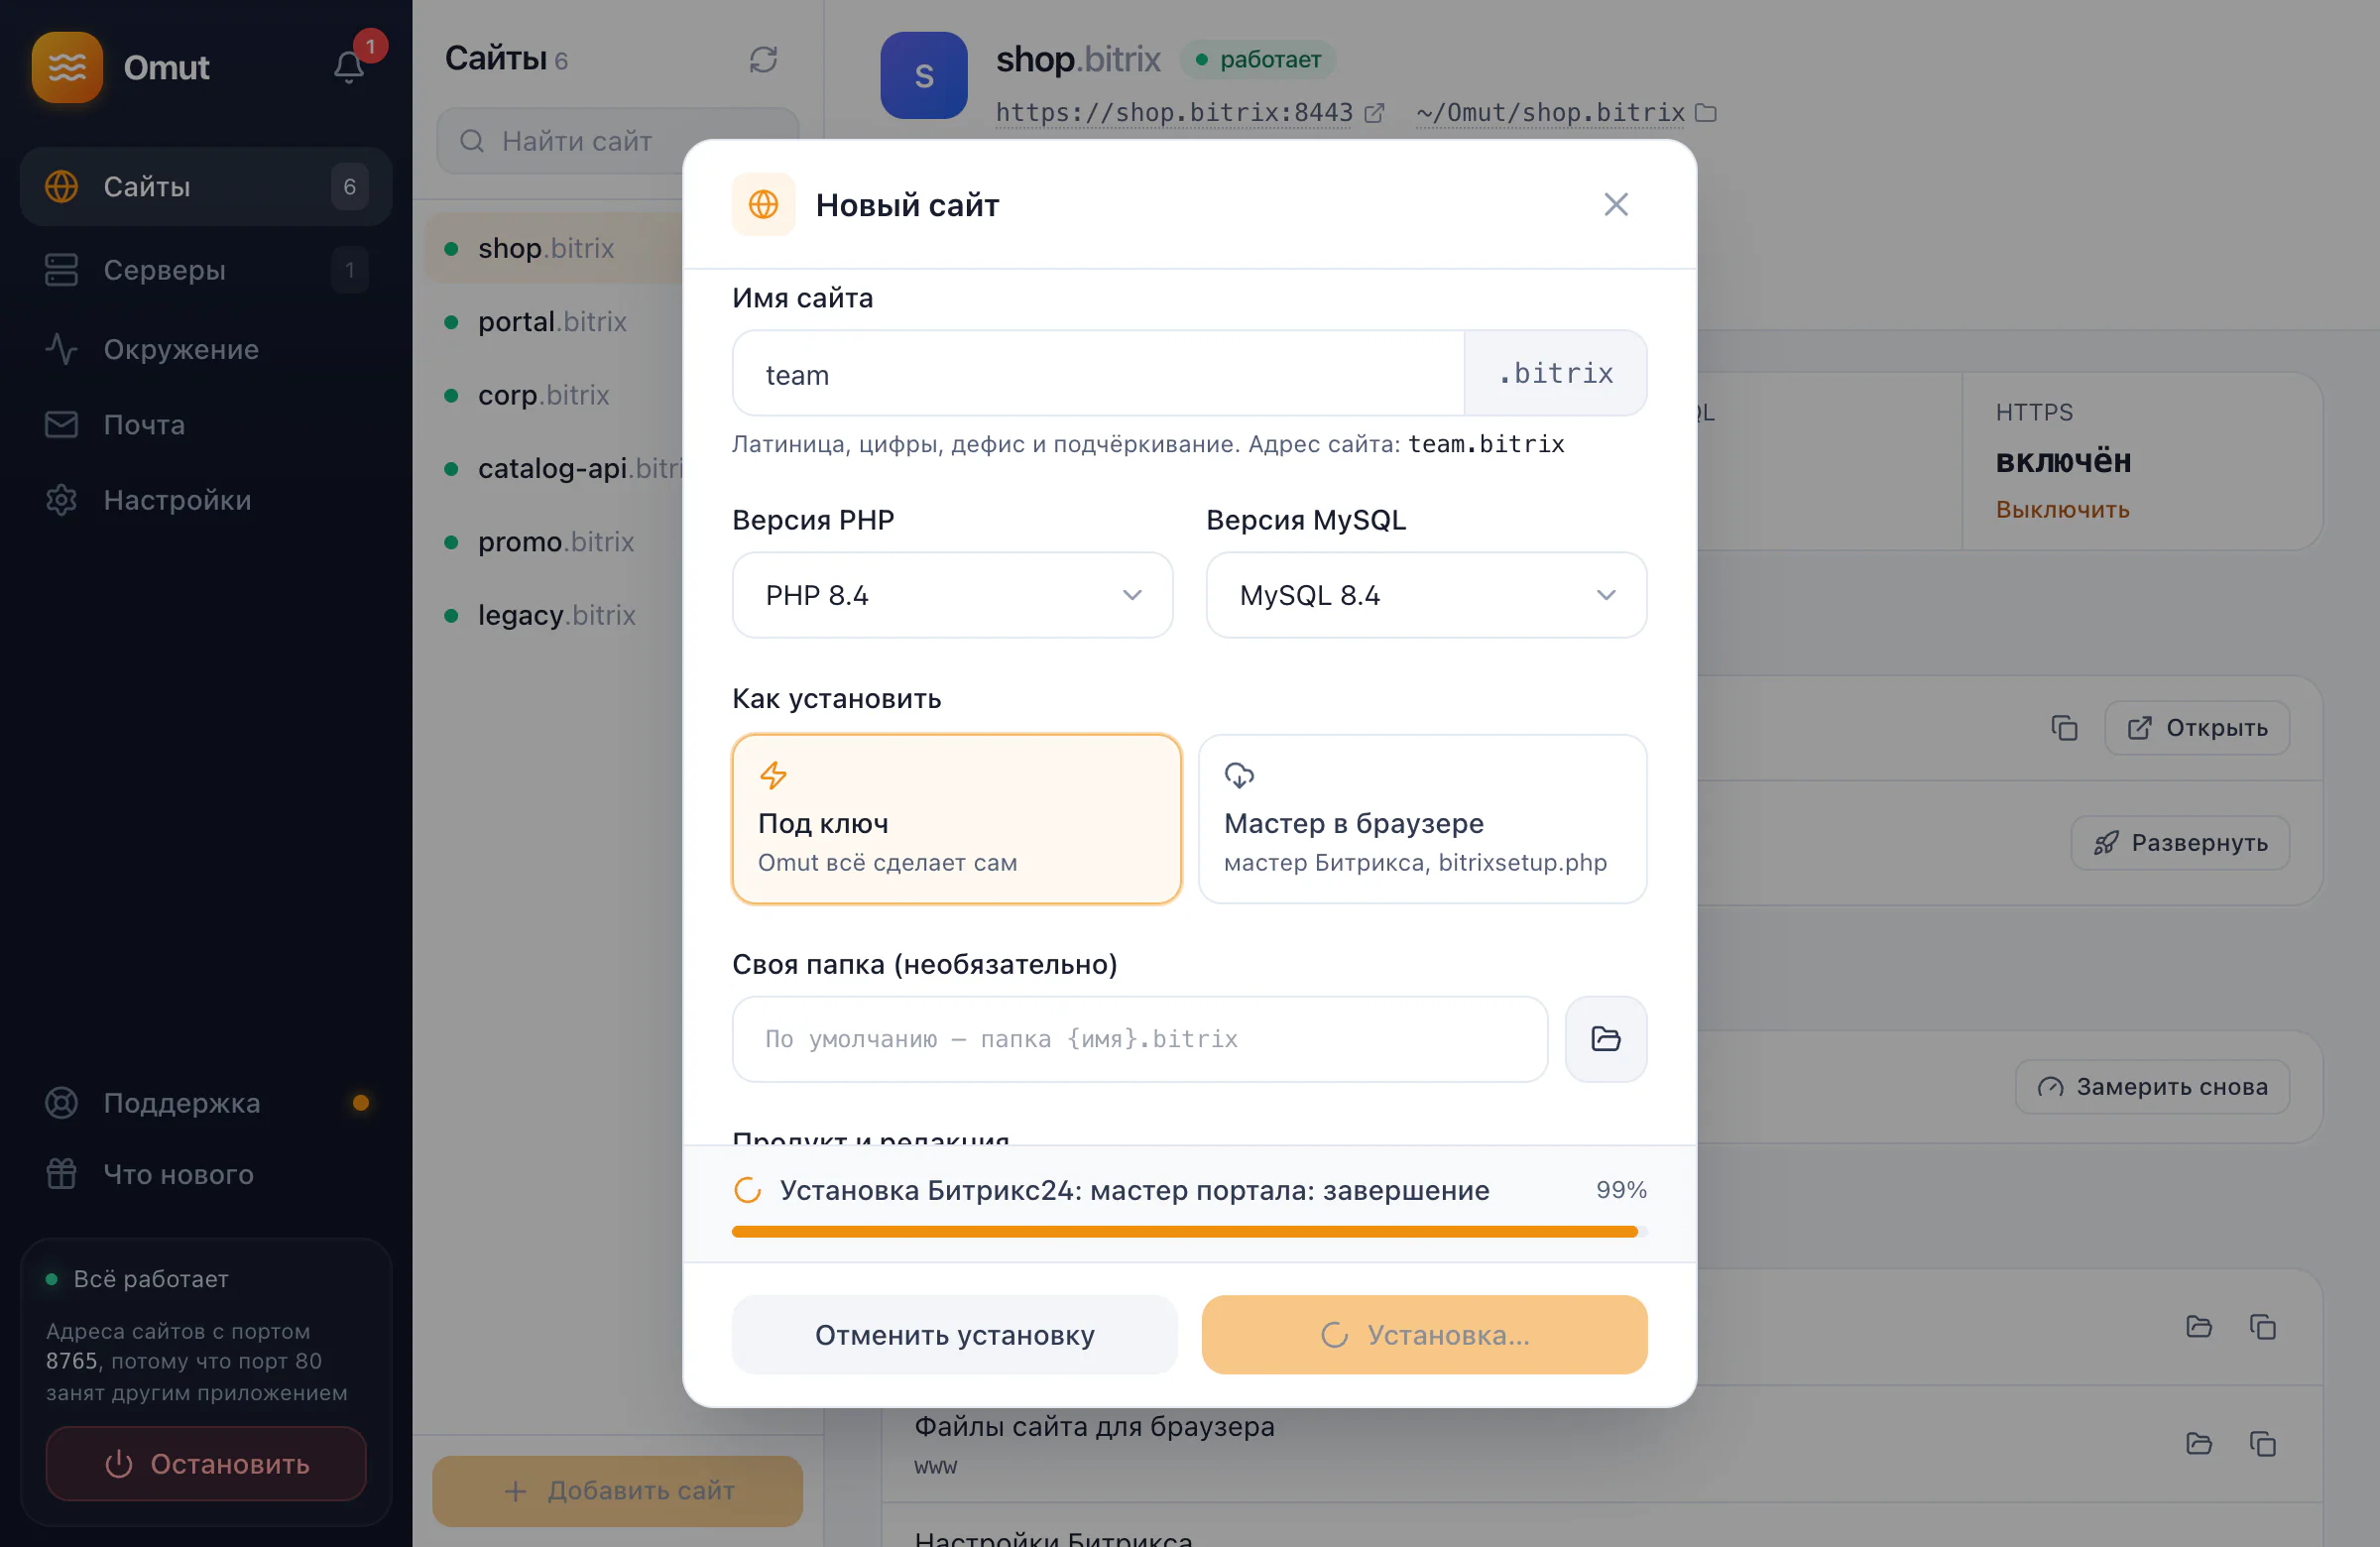Open Настройки in sidebar
Viewport: 2380px width, 1547px height.
(x=206, y=500)
